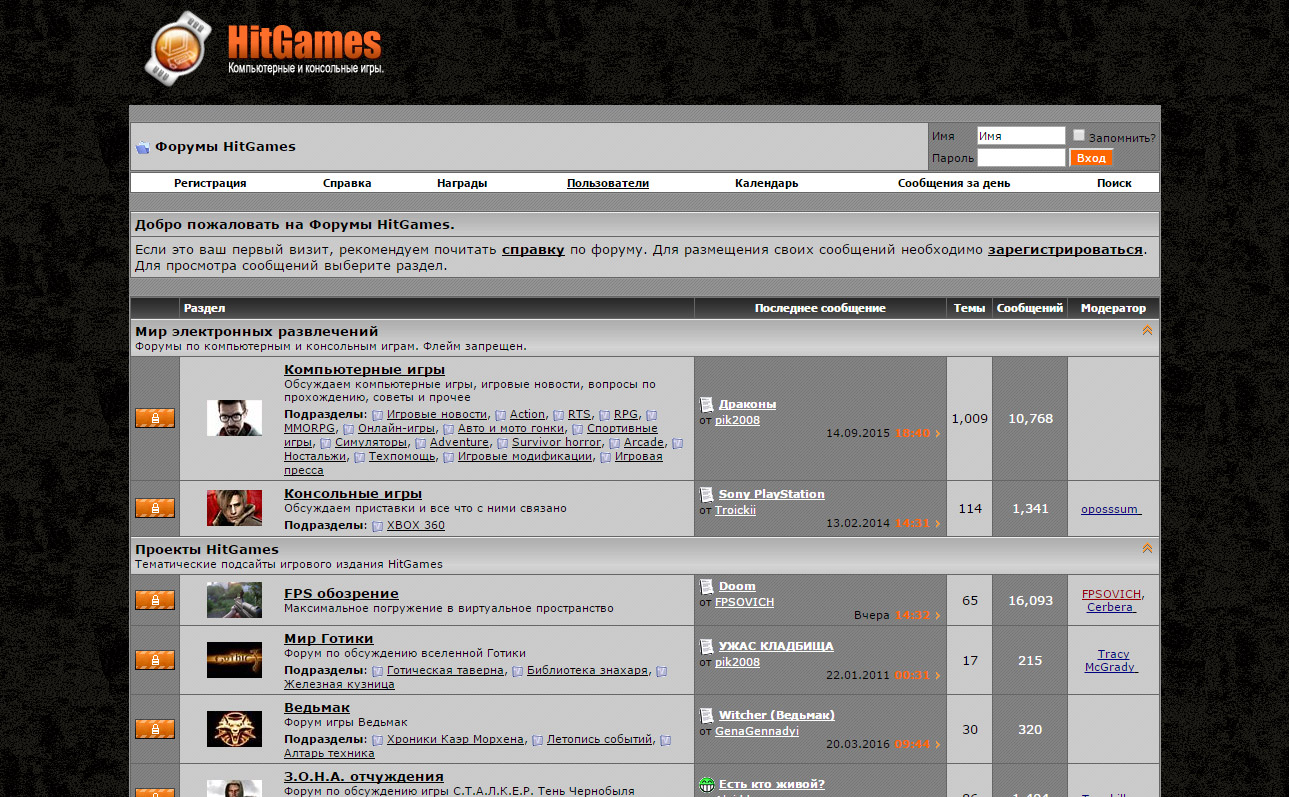Screen dimensions: 1289x797
Task: Click the lock status icon for Компьютерные игры
Action: pos(155,418)
